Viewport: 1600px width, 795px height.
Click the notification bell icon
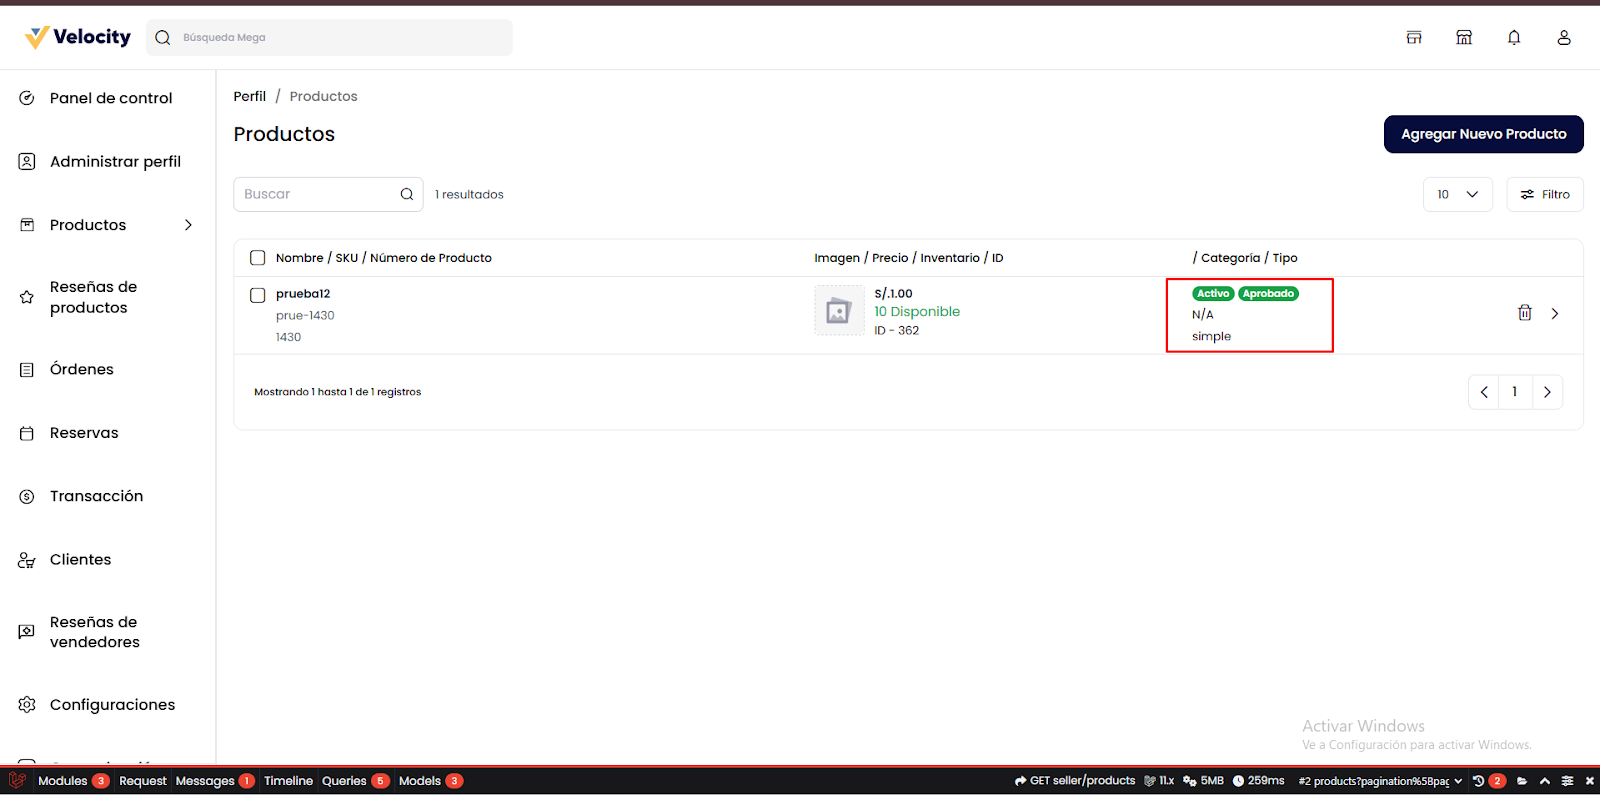pyautogui.click(x=1514, y=38)
